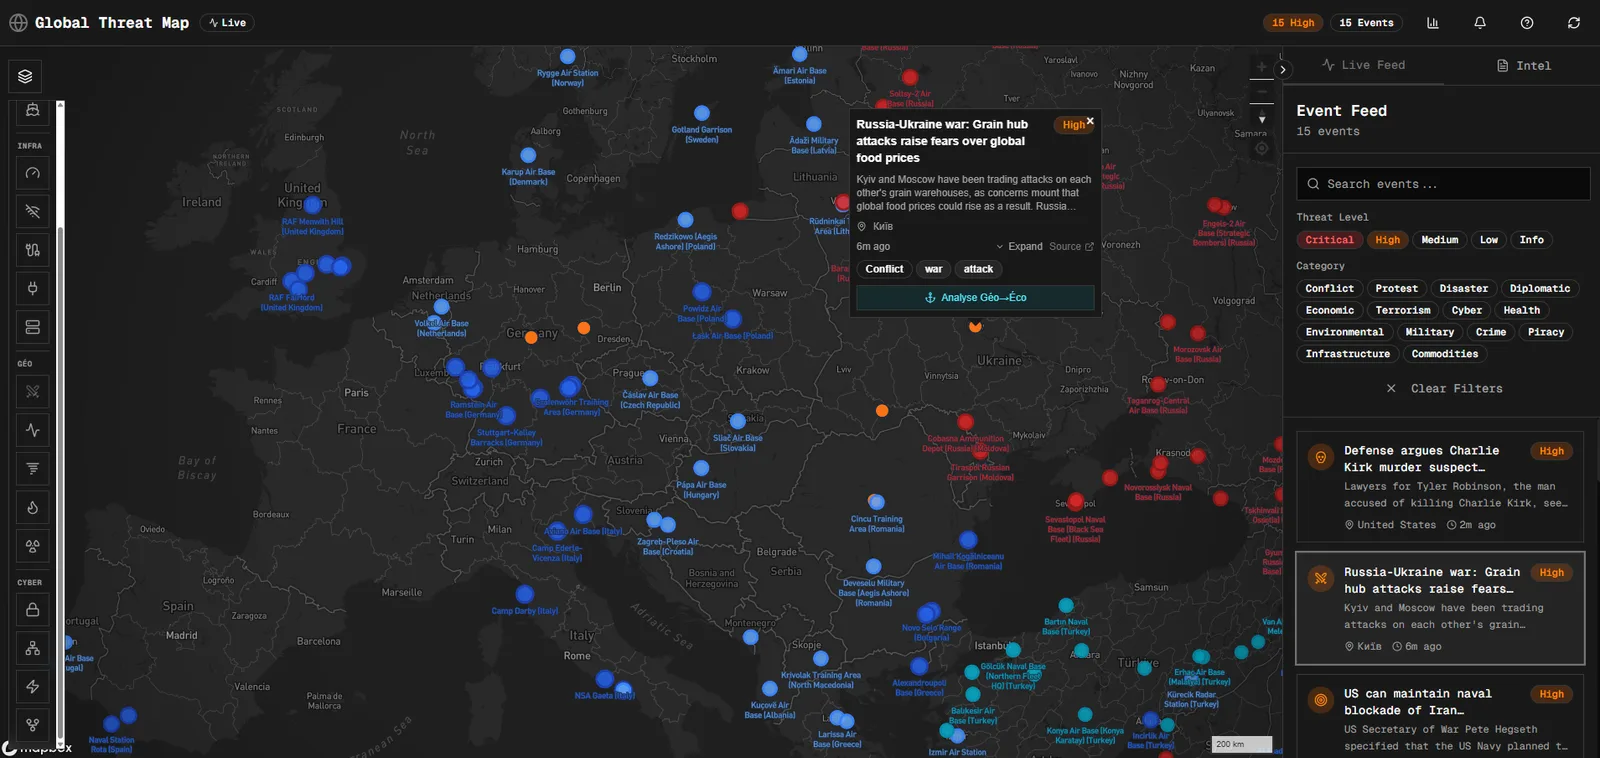The width and height of the screenshot is (1600, 758).
Task: Toggle the Disaster category filter
Action: [x=1463, y=289]
